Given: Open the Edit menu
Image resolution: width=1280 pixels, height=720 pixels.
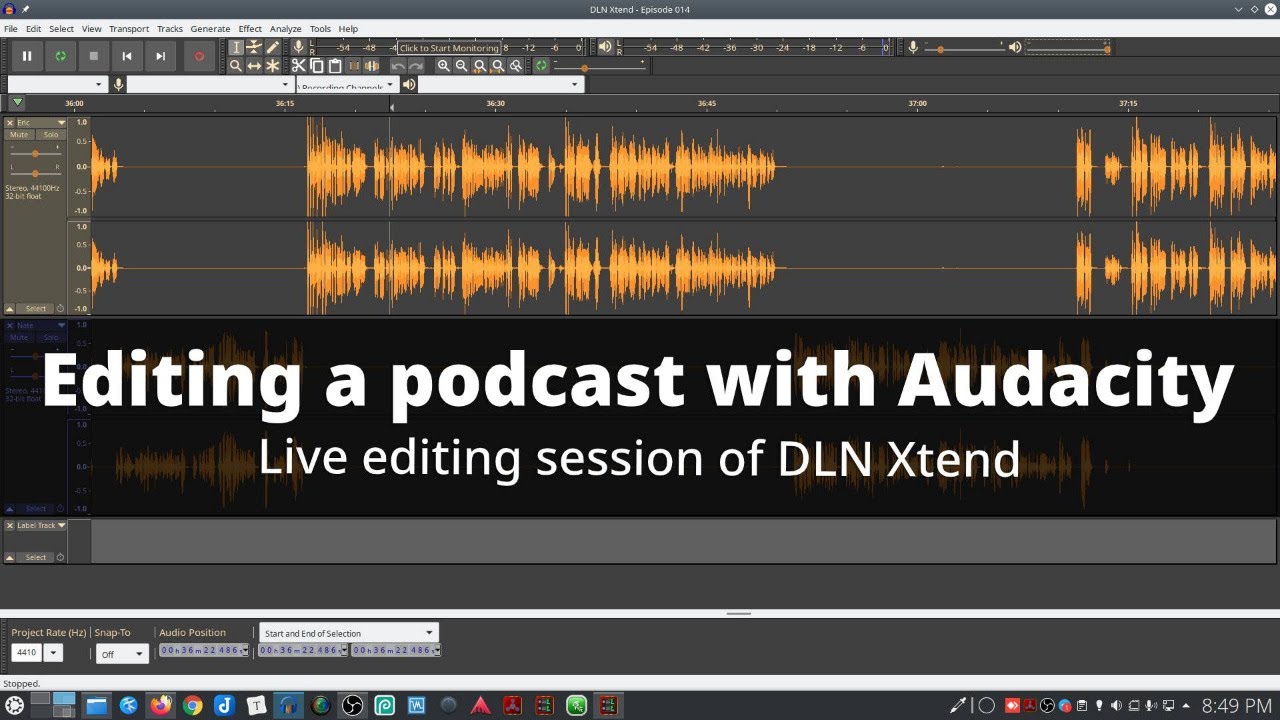Looking at the screenshot, I should (34, 29).
